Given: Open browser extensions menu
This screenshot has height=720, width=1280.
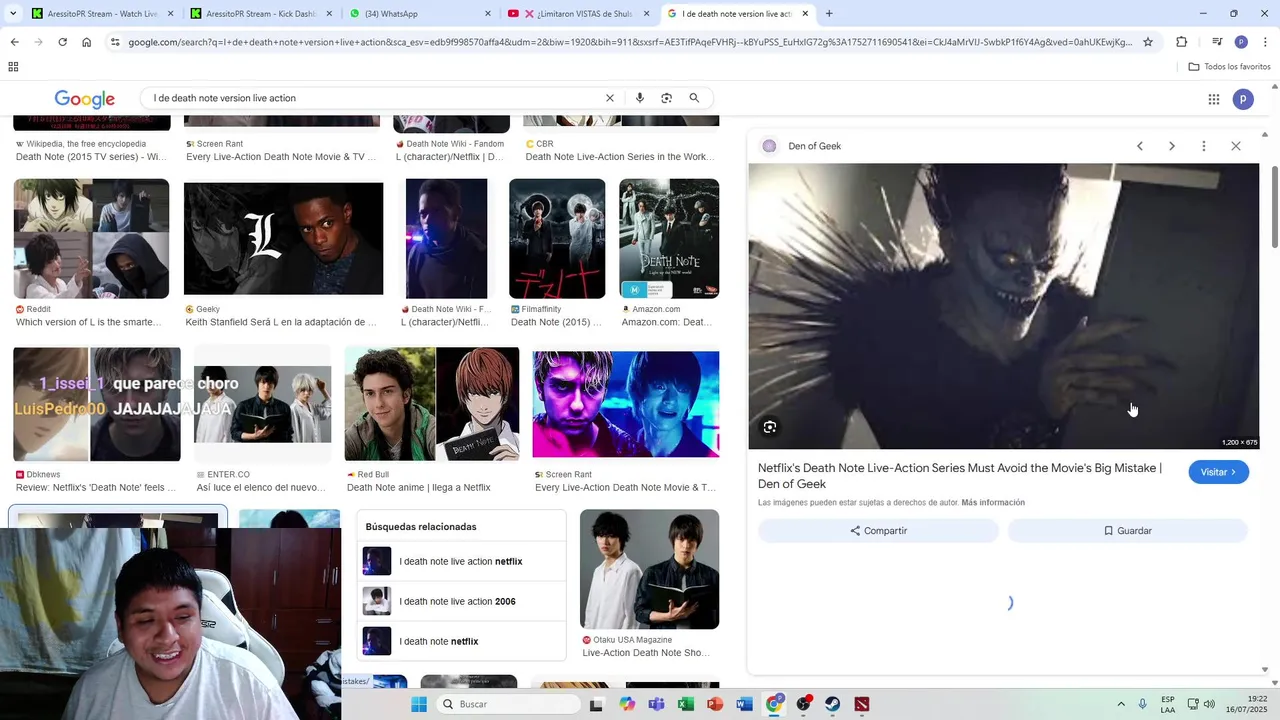Looking at the screenshot, I should (1181, 42).
